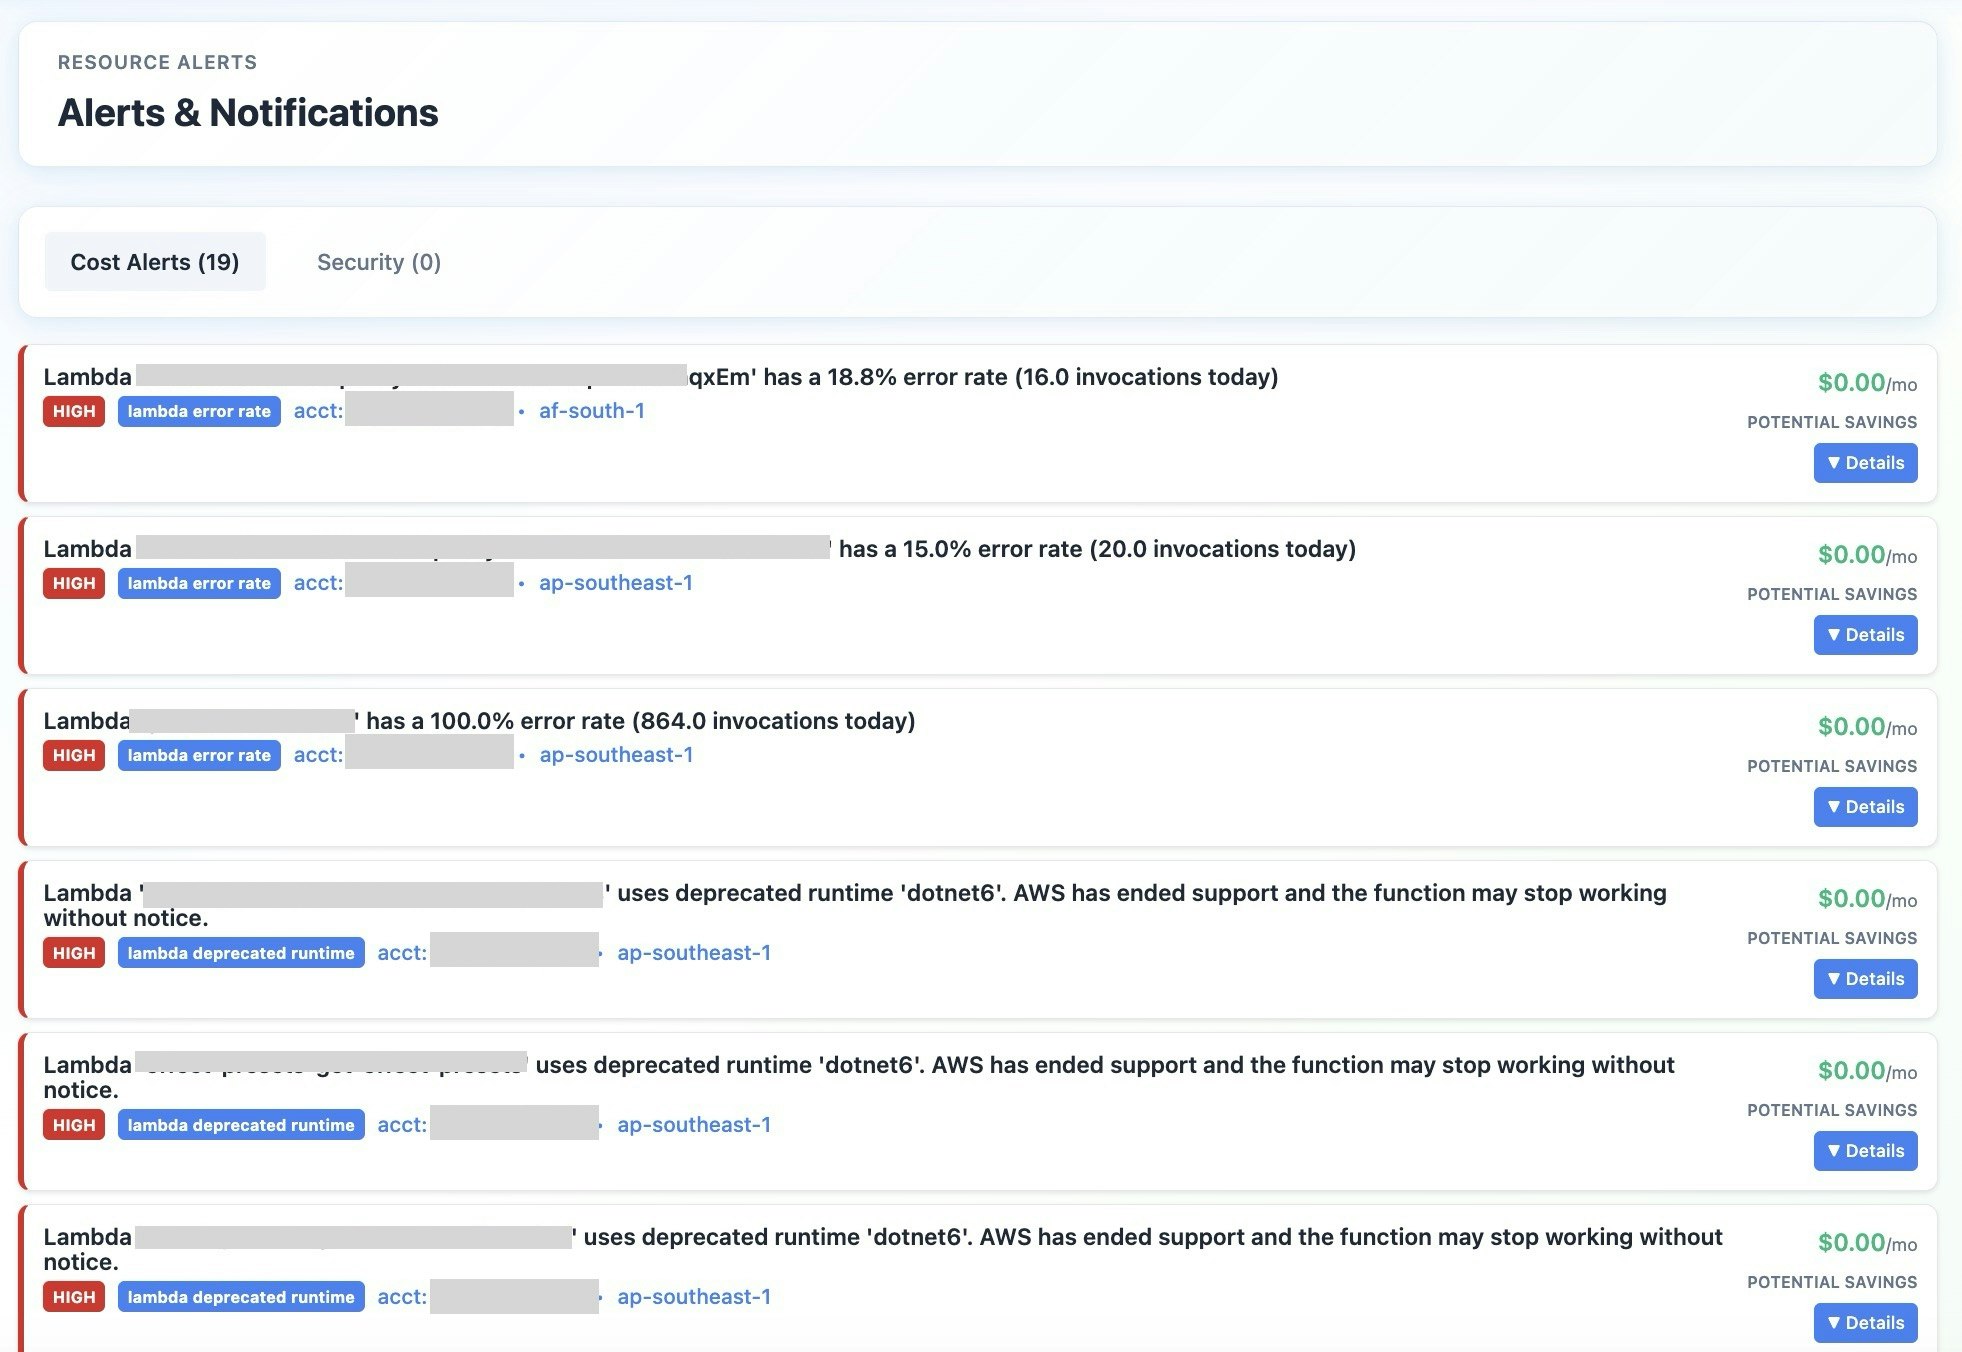The image size is (1962, 1352).
Task: Click HIGH badge on the 15.0% error alert
Action: 74,583
